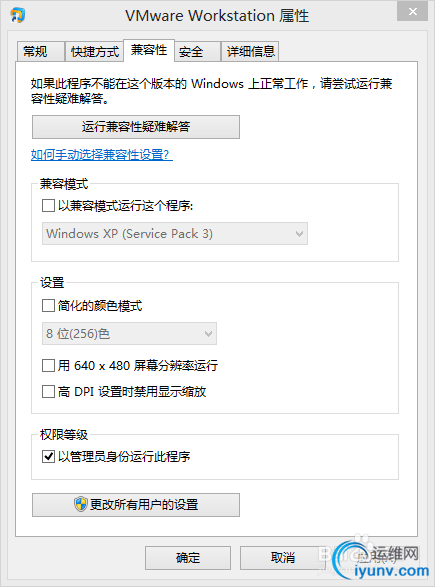Click the 取消 button
The height and width of the screenshot is (587, 435).
click(283, 558)
